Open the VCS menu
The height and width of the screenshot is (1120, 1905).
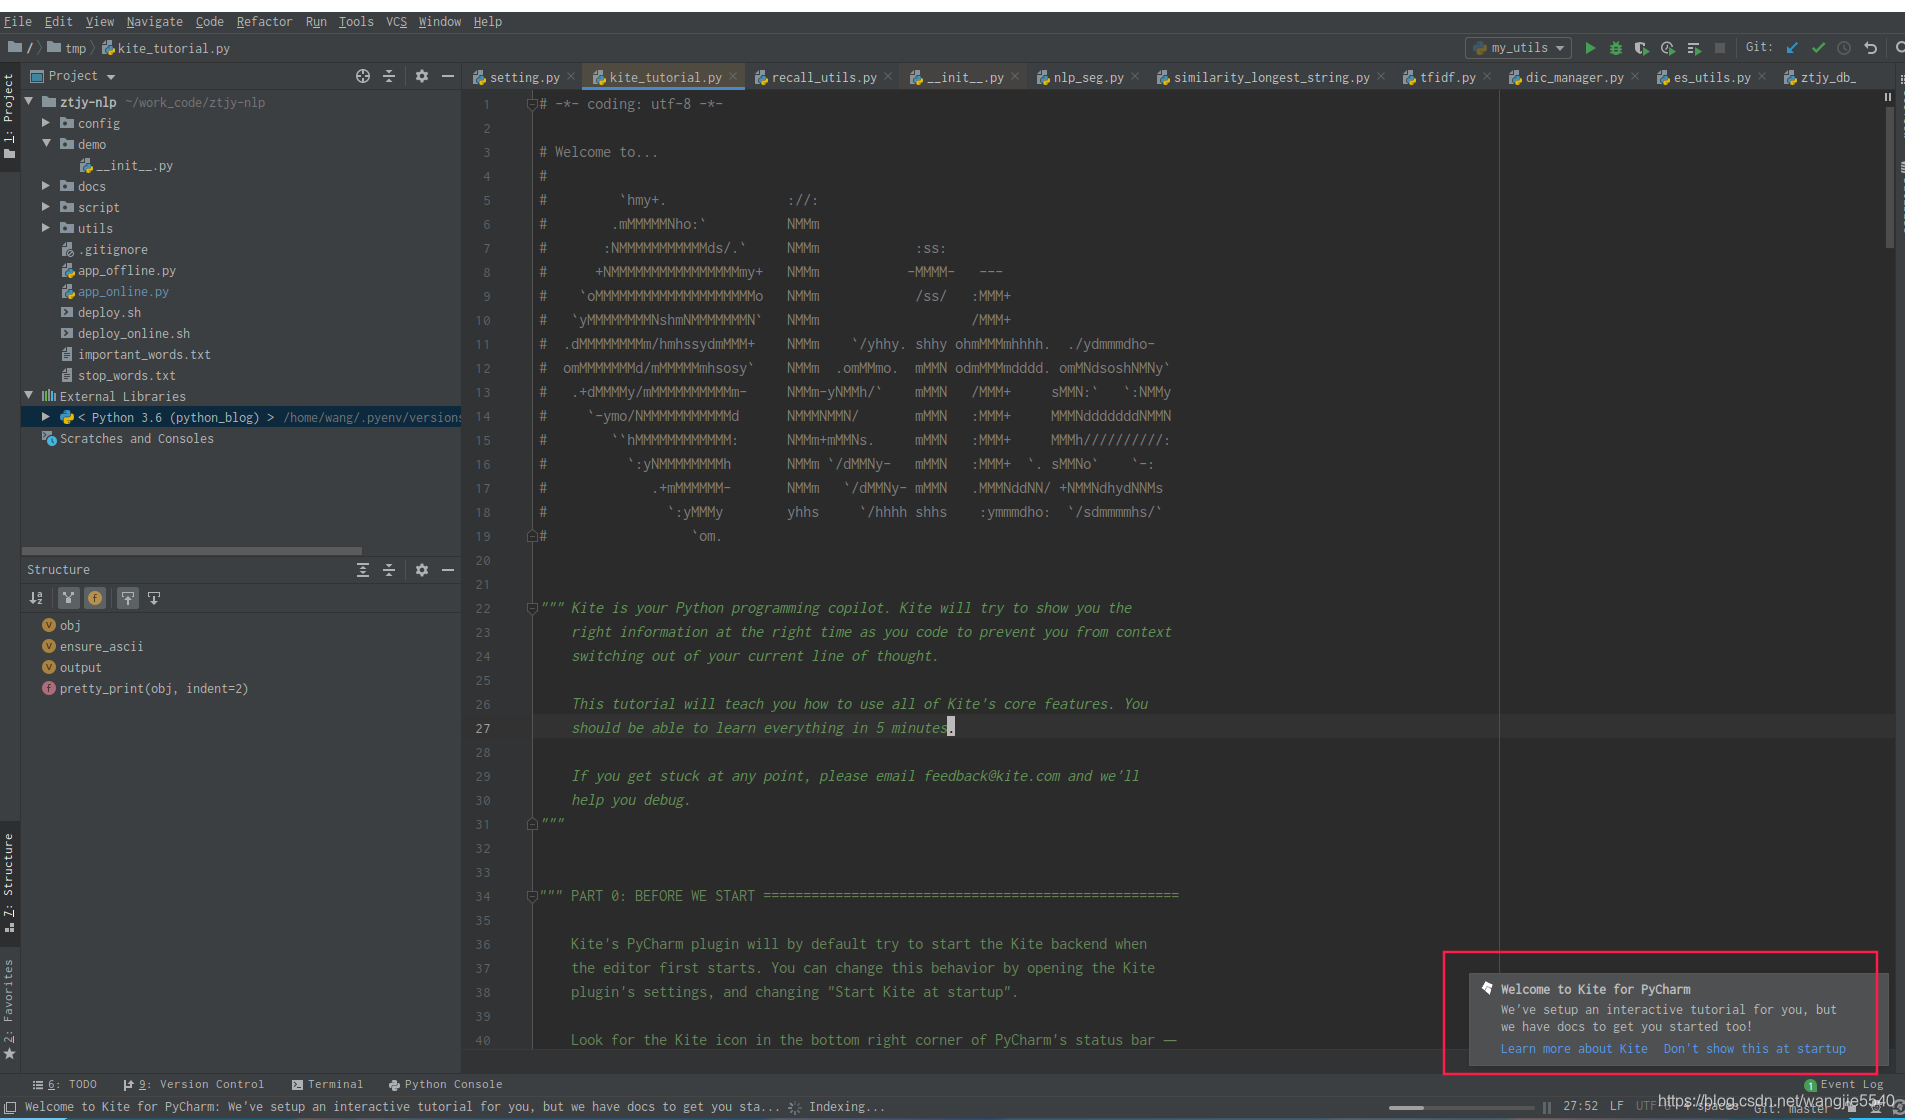pyautogui.click(x=396, y=21)
